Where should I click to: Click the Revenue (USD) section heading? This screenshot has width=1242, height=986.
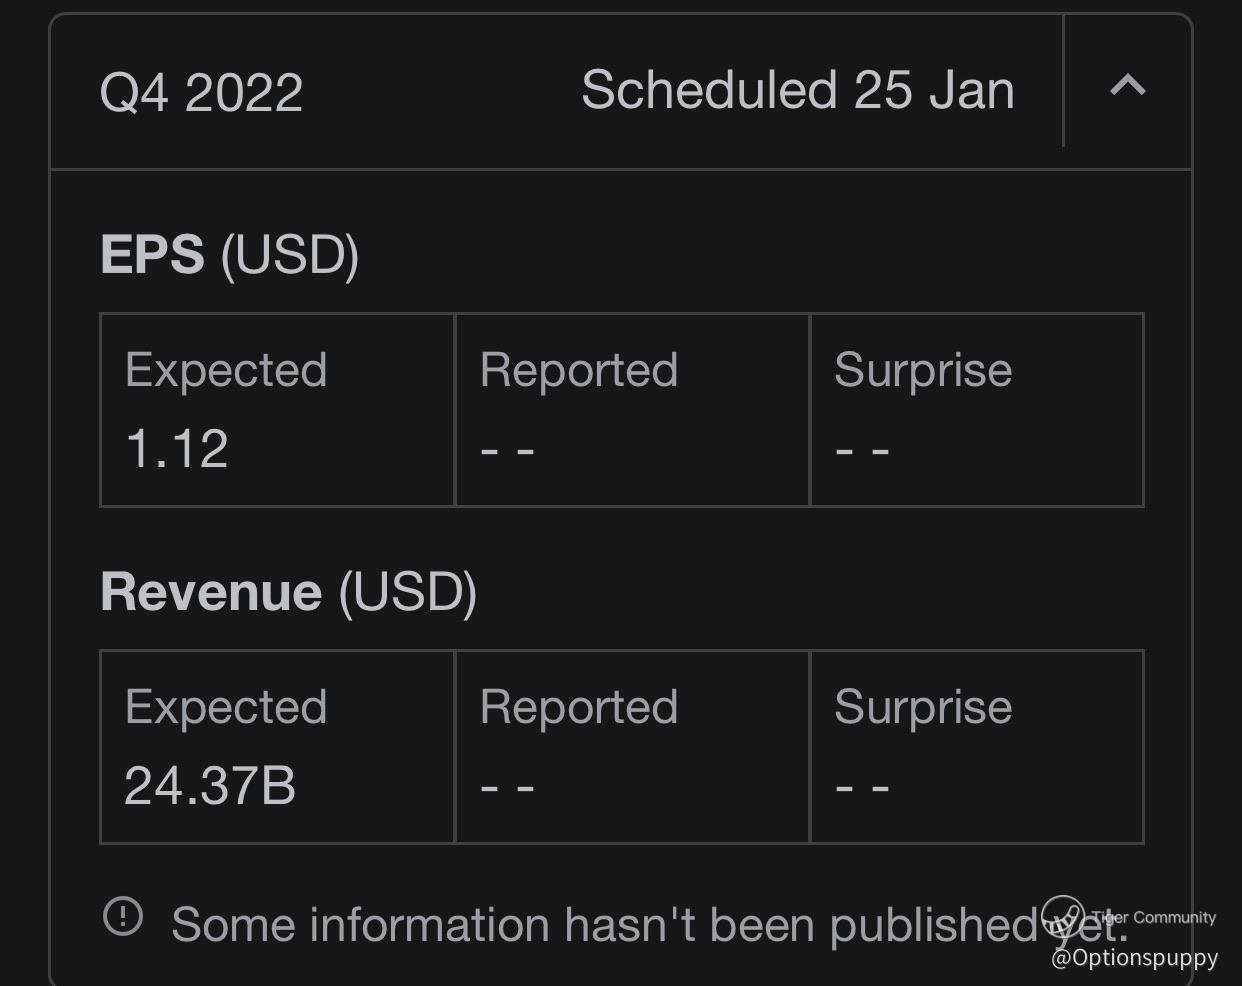tap(288, 591)
